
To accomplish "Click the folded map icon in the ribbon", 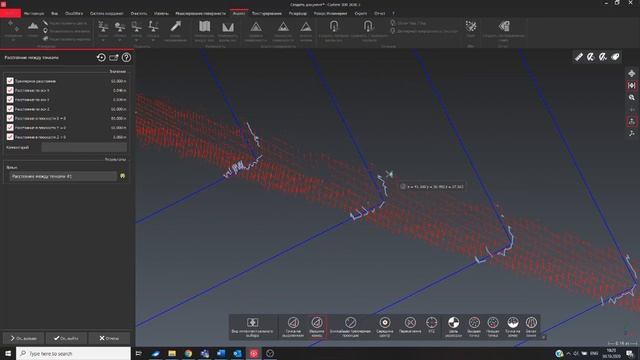I will click(x=204, y=27).
